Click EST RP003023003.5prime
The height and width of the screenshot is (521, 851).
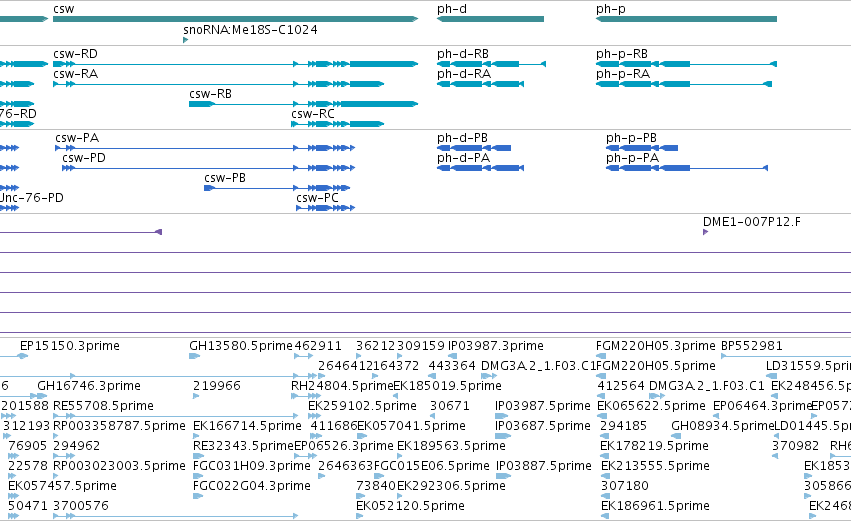click(119, 466)
